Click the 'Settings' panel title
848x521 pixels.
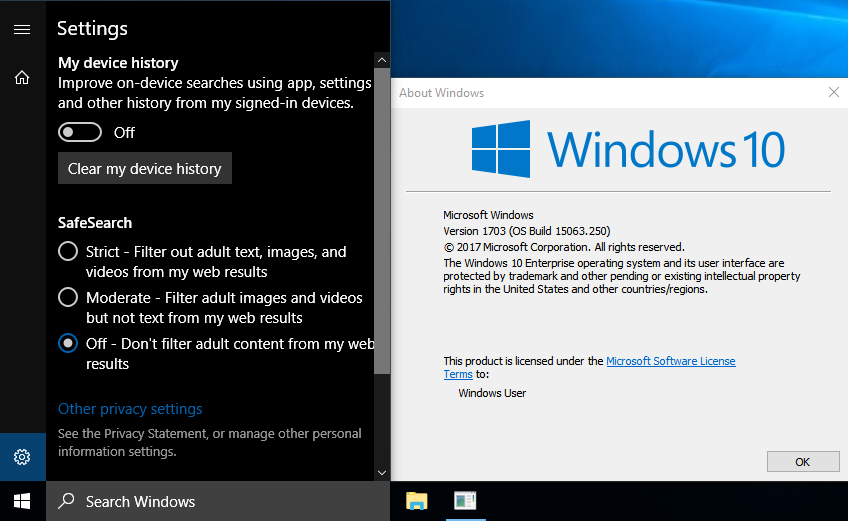[x=92, y=29]
